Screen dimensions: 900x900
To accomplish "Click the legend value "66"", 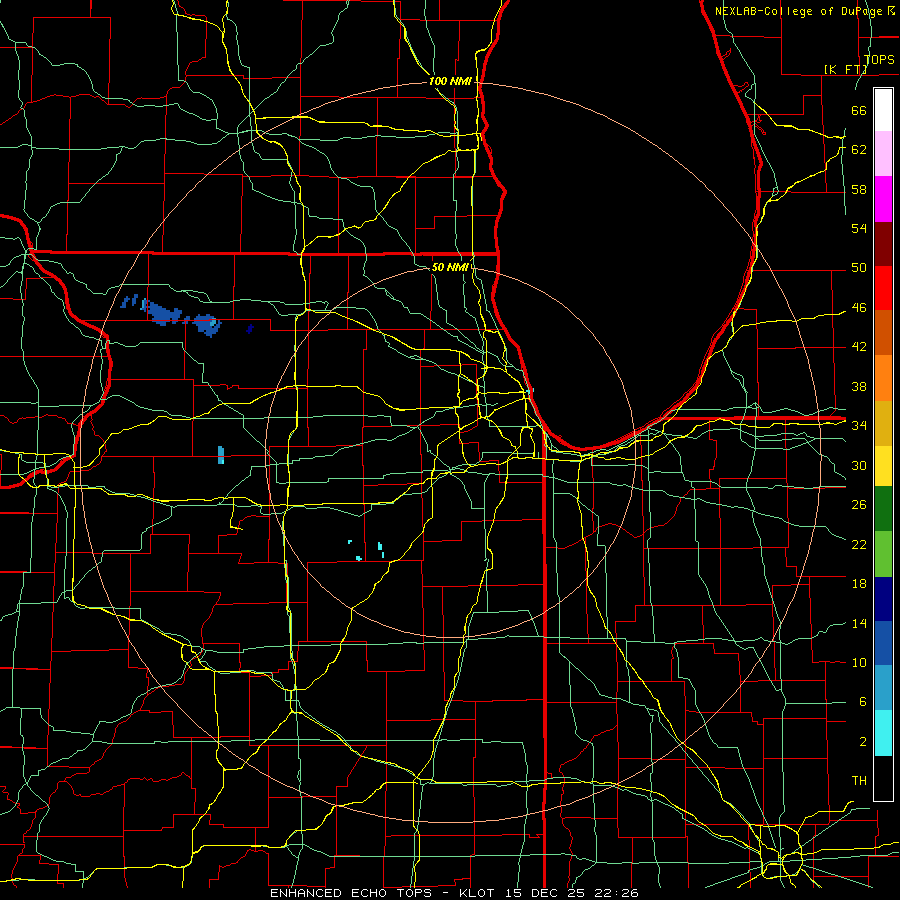I will [859, 110].
